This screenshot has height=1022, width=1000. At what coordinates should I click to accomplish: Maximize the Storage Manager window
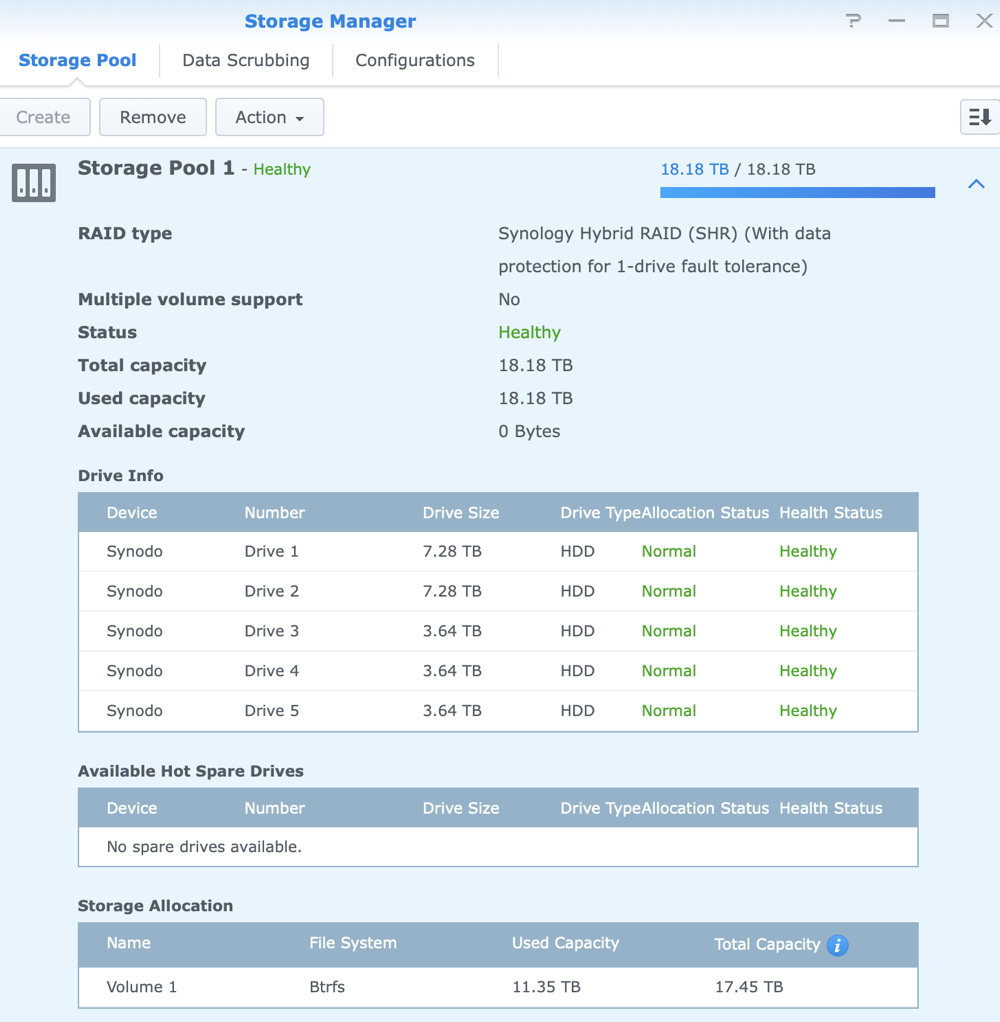(x=940, y=21)
